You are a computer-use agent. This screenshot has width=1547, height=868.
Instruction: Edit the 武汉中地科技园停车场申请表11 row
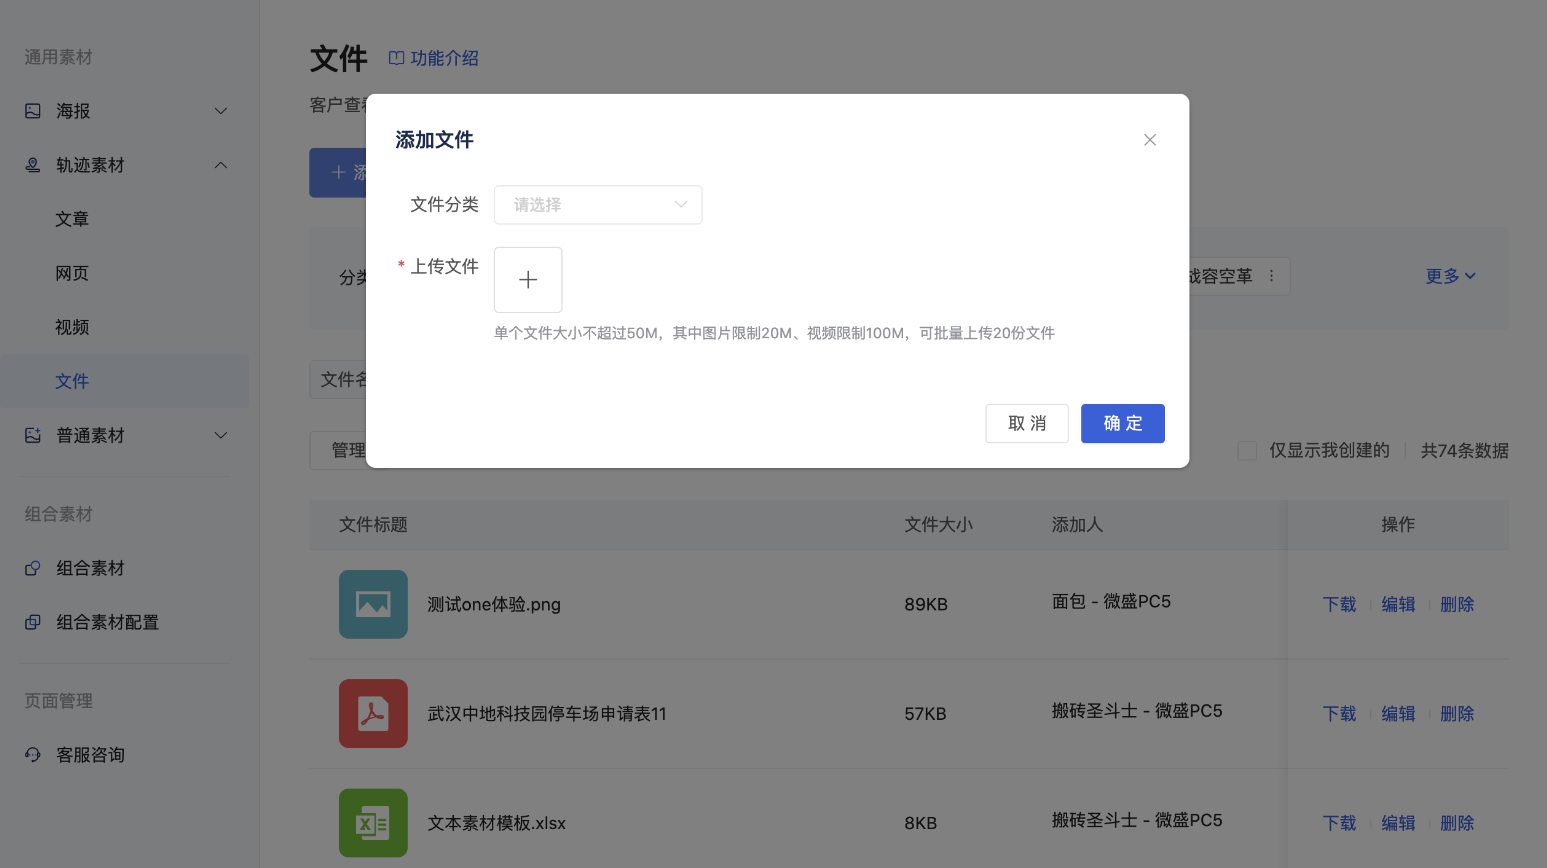(1398, 714)
